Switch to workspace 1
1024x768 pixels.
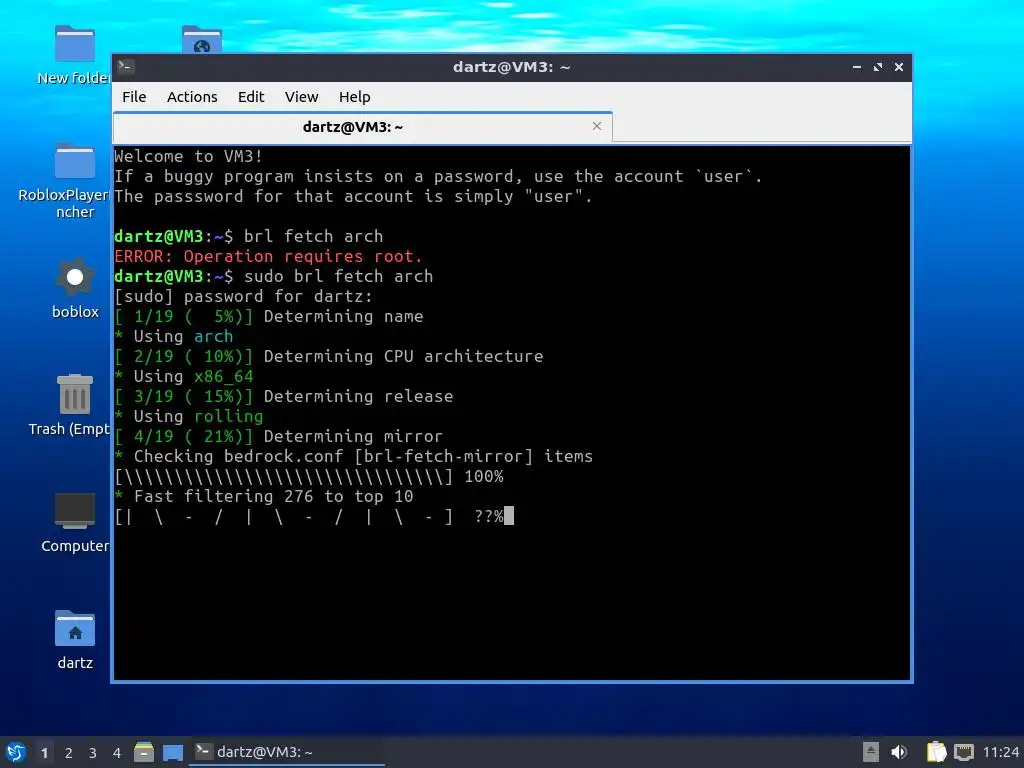tap(44, 753)
